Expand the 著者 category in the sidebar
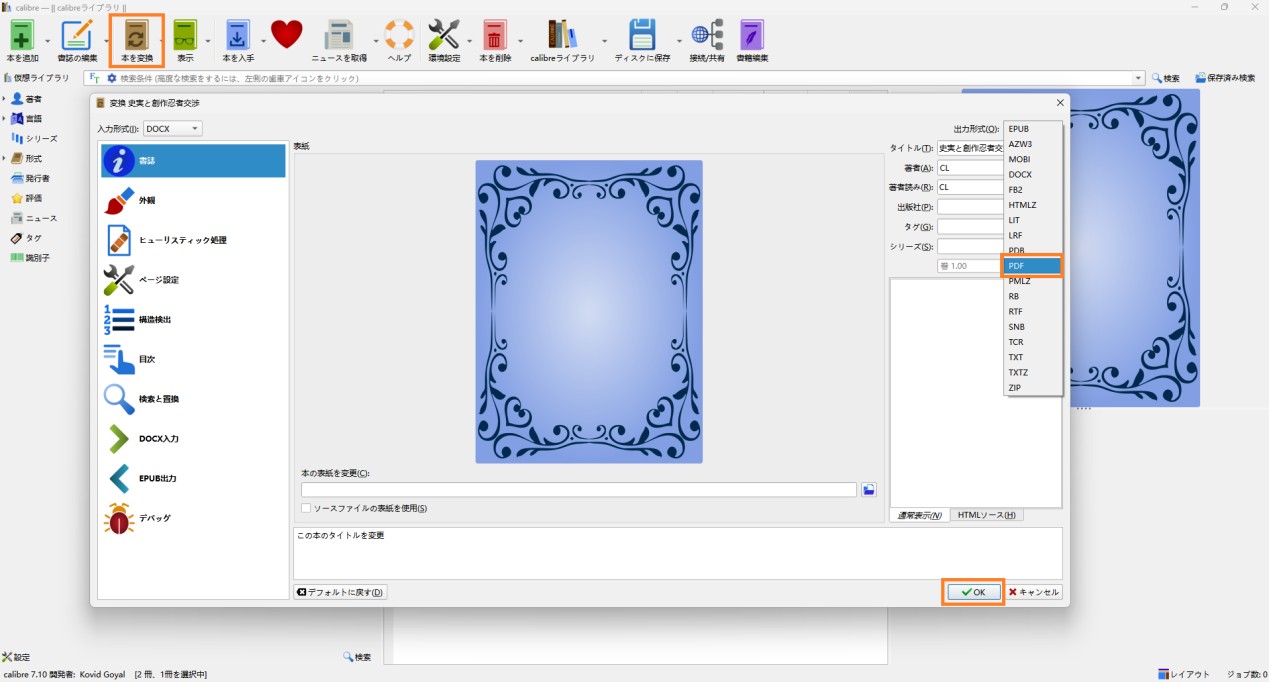Viewport: 1269px width, 682px height. coord(4,99)
